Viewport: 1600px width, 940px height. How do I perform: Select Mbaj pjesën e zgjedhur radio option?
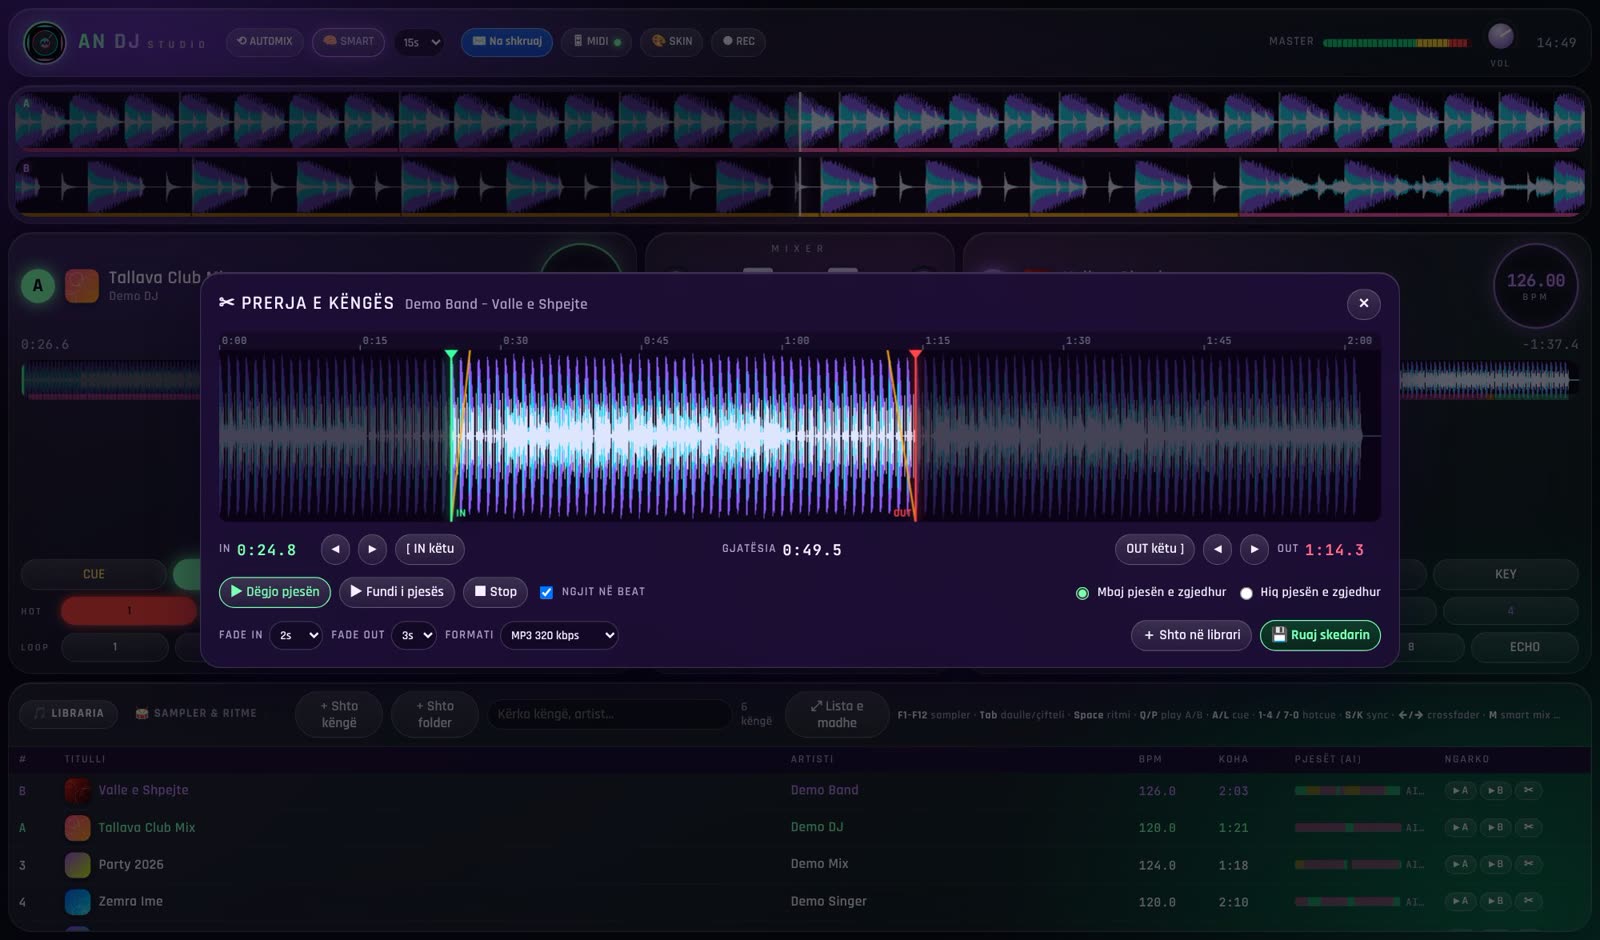pos(1082,593)
